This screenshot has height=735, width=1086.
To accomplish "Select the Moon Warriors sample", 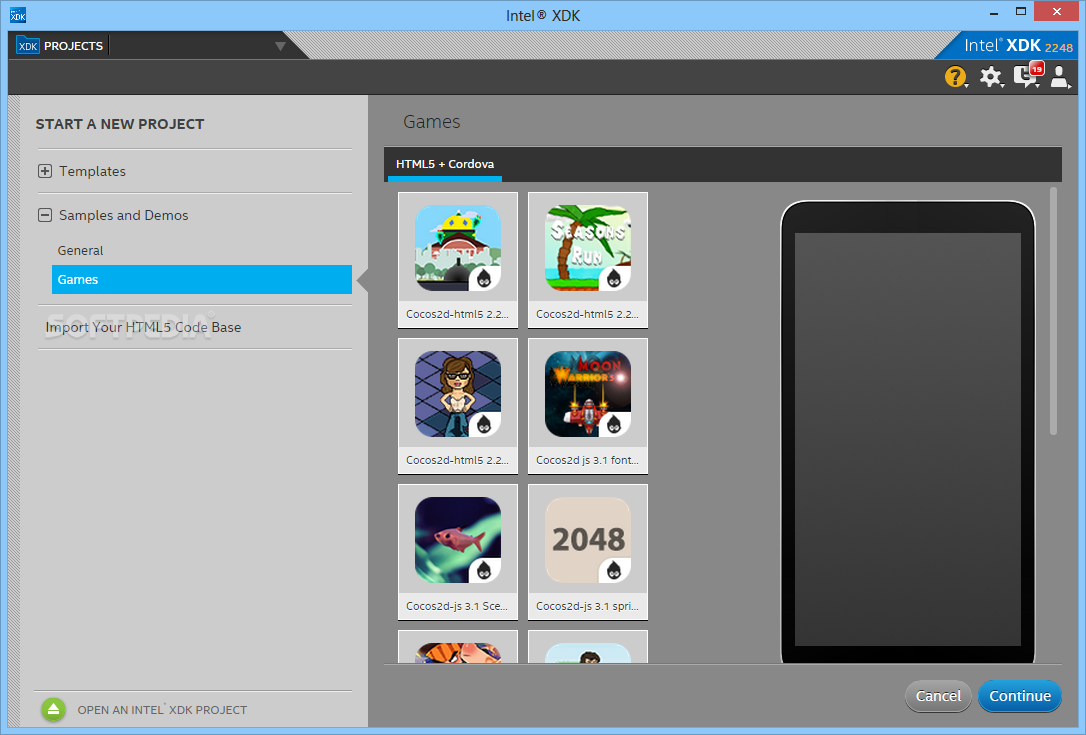I will (588, 406).
